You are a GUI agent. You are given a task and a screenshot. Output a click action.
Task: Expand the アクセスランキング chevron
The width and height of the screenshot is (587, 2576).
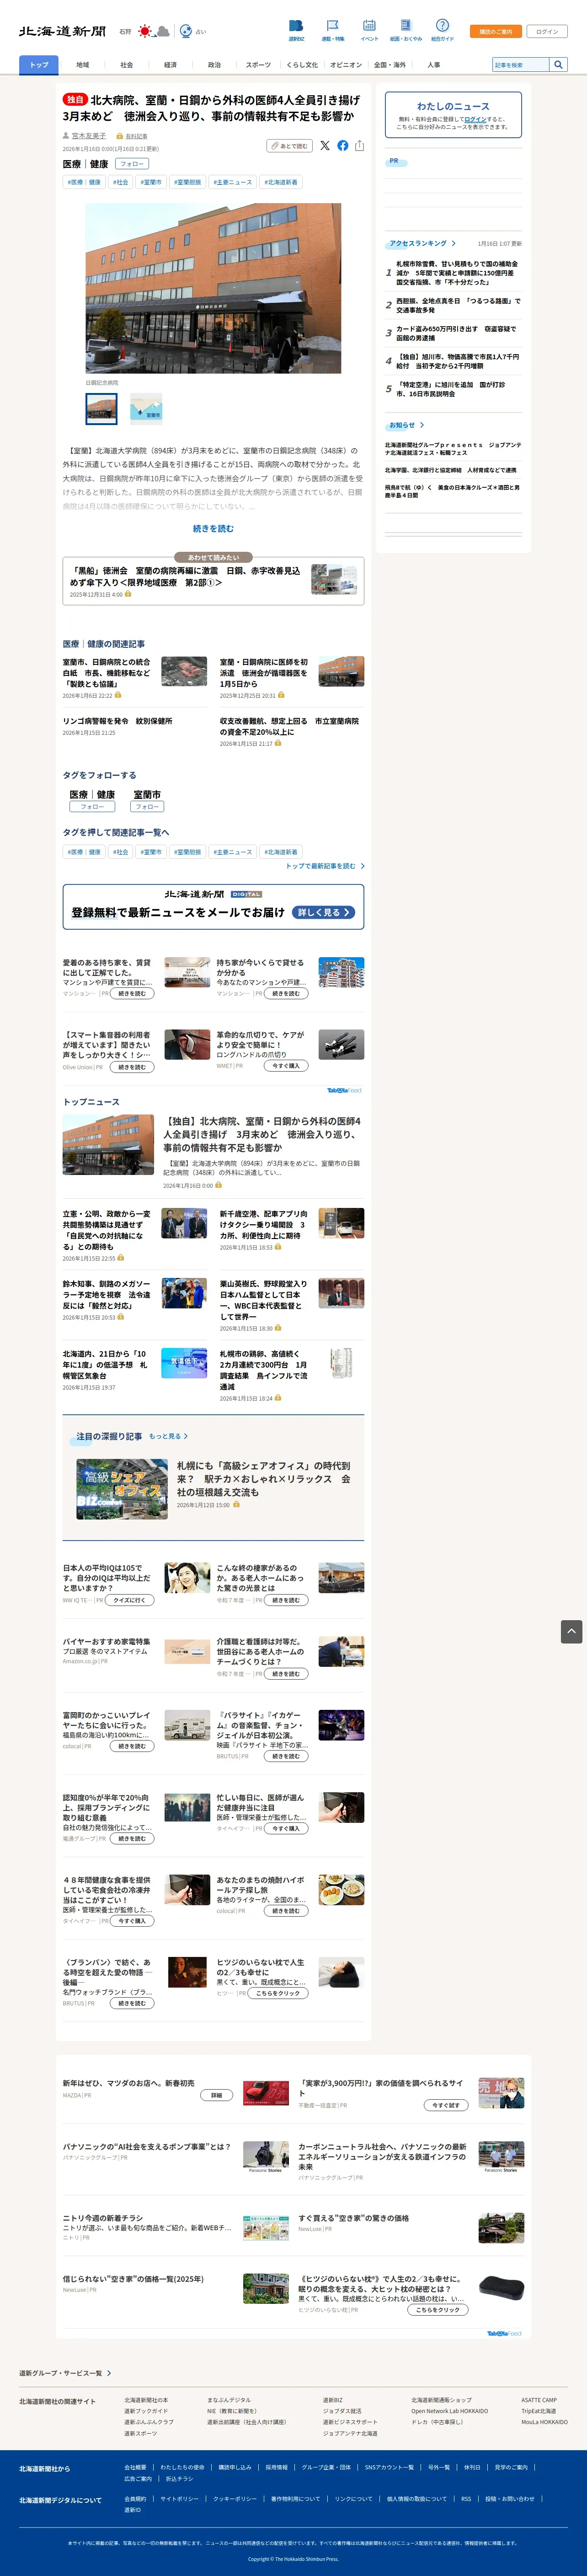point(453,243)
